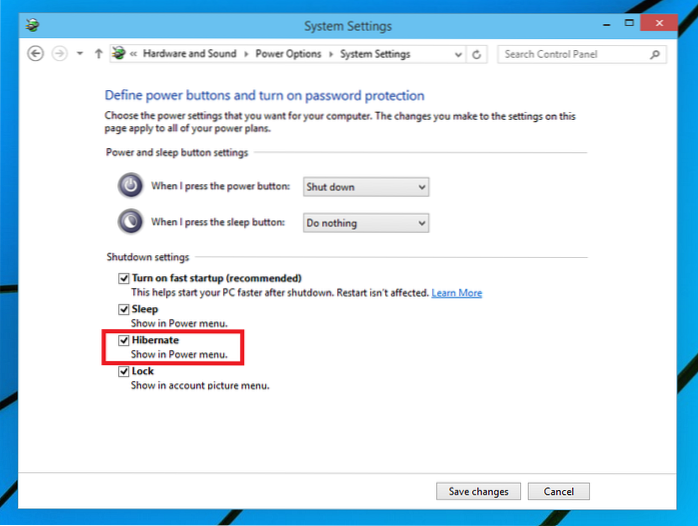
Task: Open the power button action dropdown
Action: click(365, 187)
